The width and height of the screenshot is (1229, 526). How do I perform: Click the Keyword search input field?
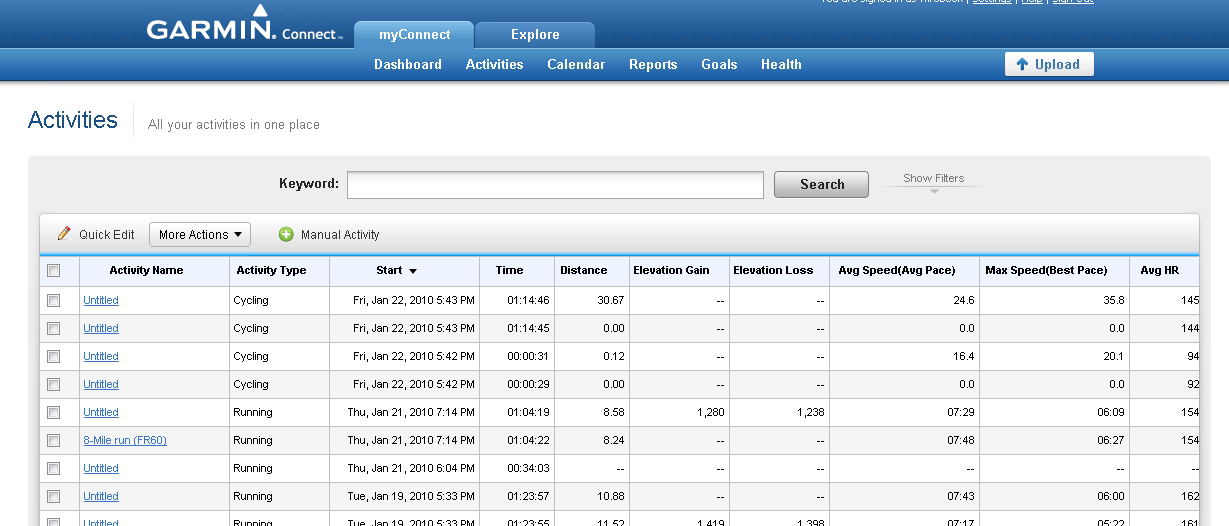click(x=555, y=185)
